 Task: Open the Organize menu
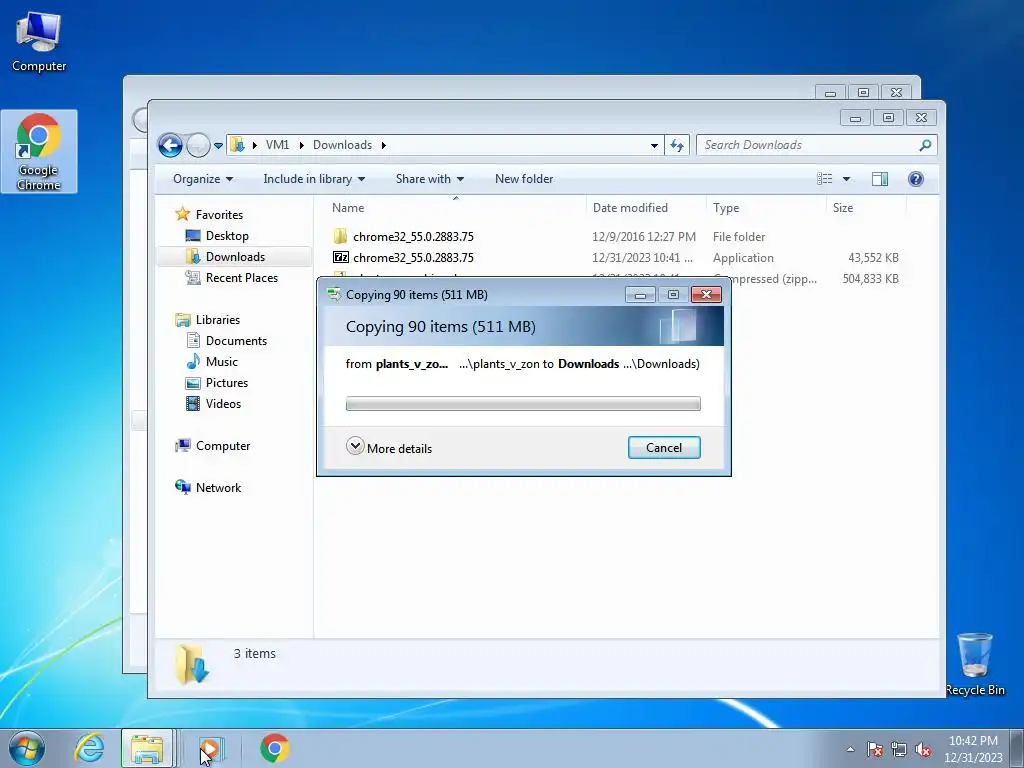pyautogui.click(x=202, y=179)
